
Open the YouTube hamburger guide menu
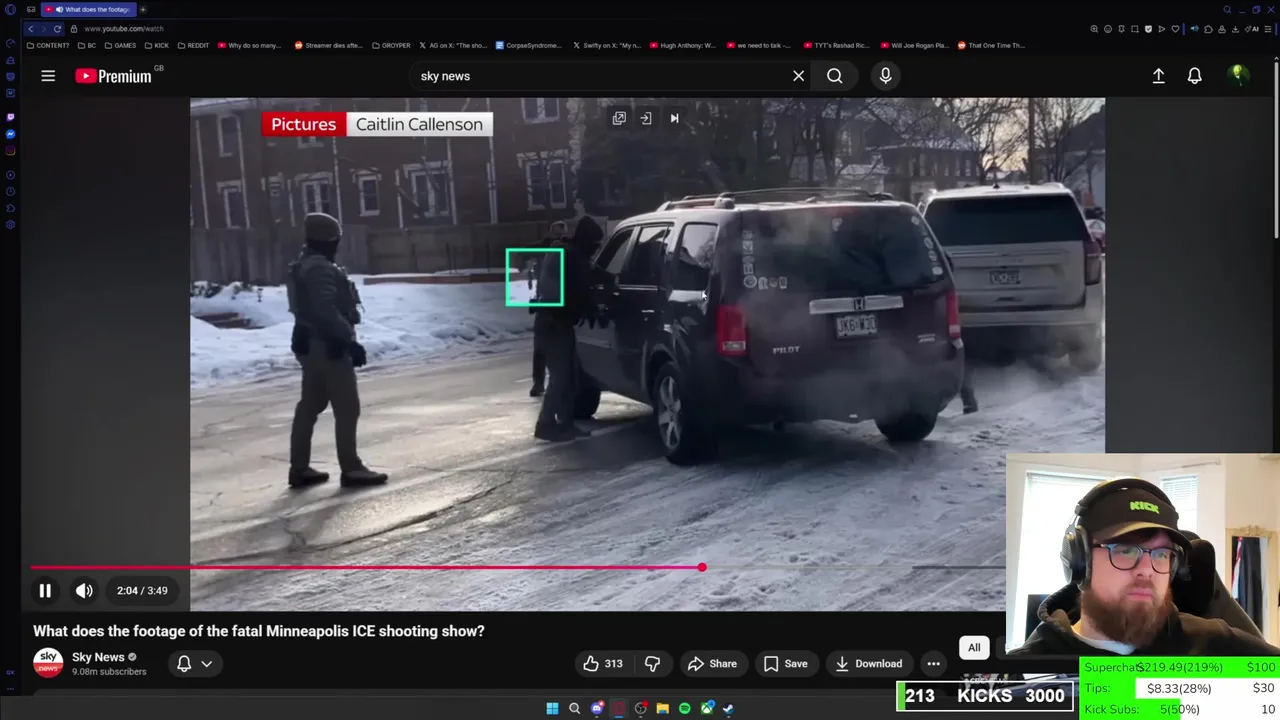click(x=48, y=76)
